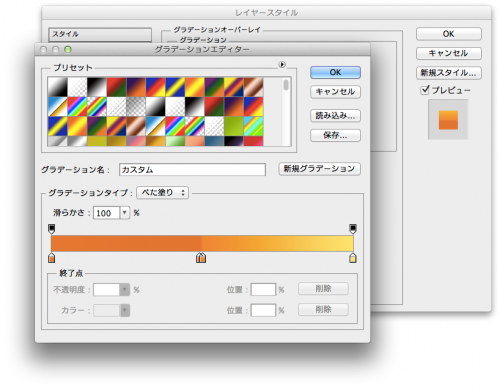Select the left orange color stop
The width and height of the screenshot is (500, 391).
(52, 258)
